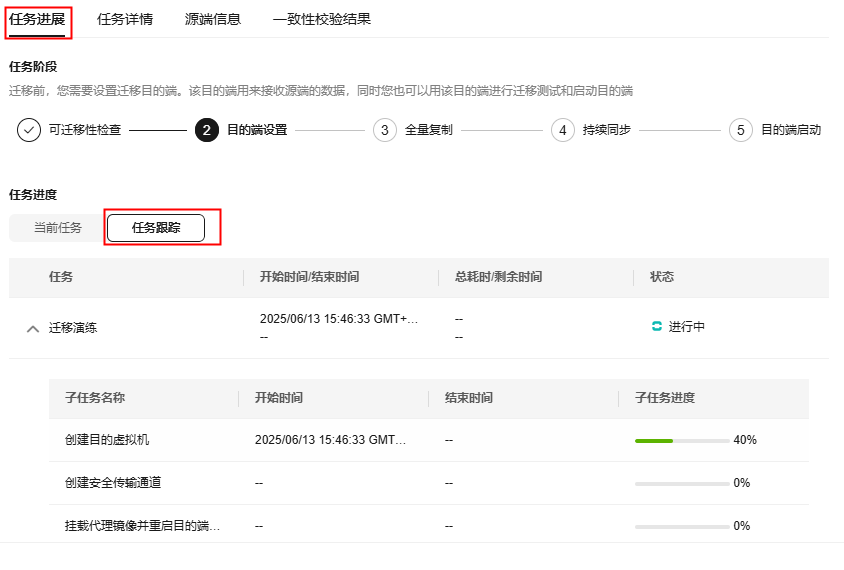The height and width of the screenshot is (570, 844).
Task: Click the completed 可迁移性检查 step checkmark icon
Action: click(29, 130)
